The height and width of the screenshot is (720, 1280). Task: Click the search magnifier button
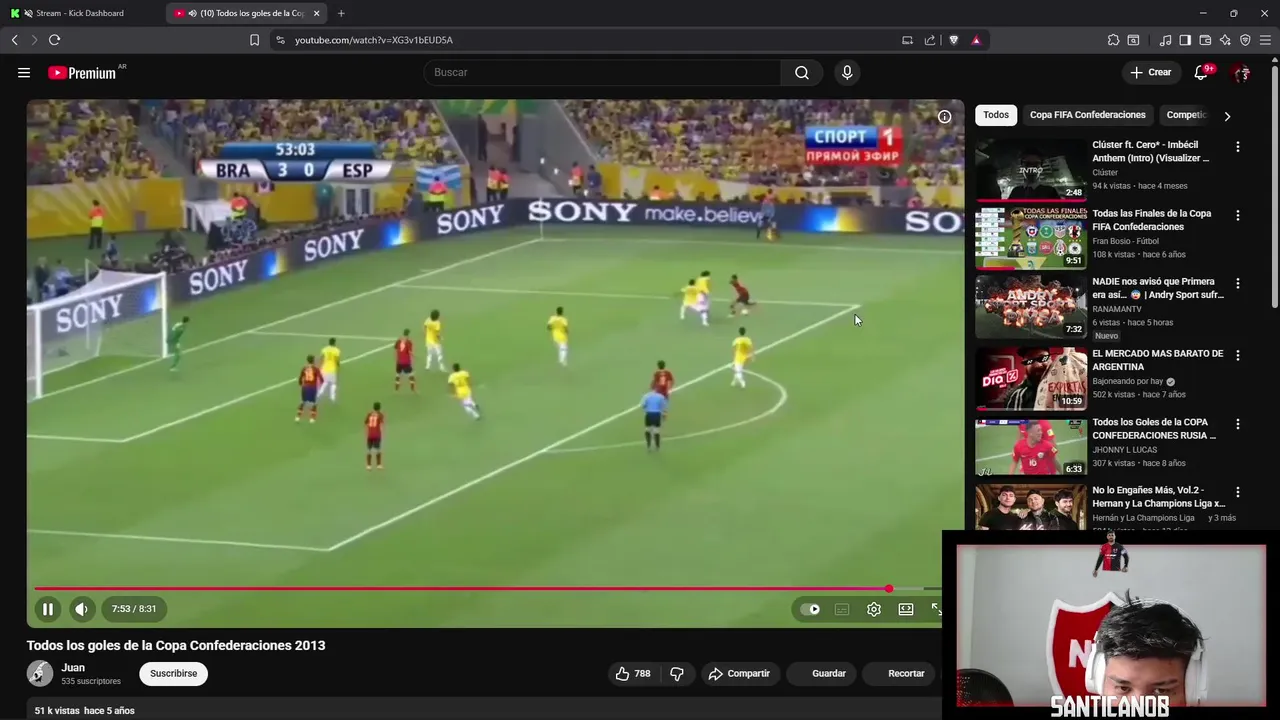802,72
